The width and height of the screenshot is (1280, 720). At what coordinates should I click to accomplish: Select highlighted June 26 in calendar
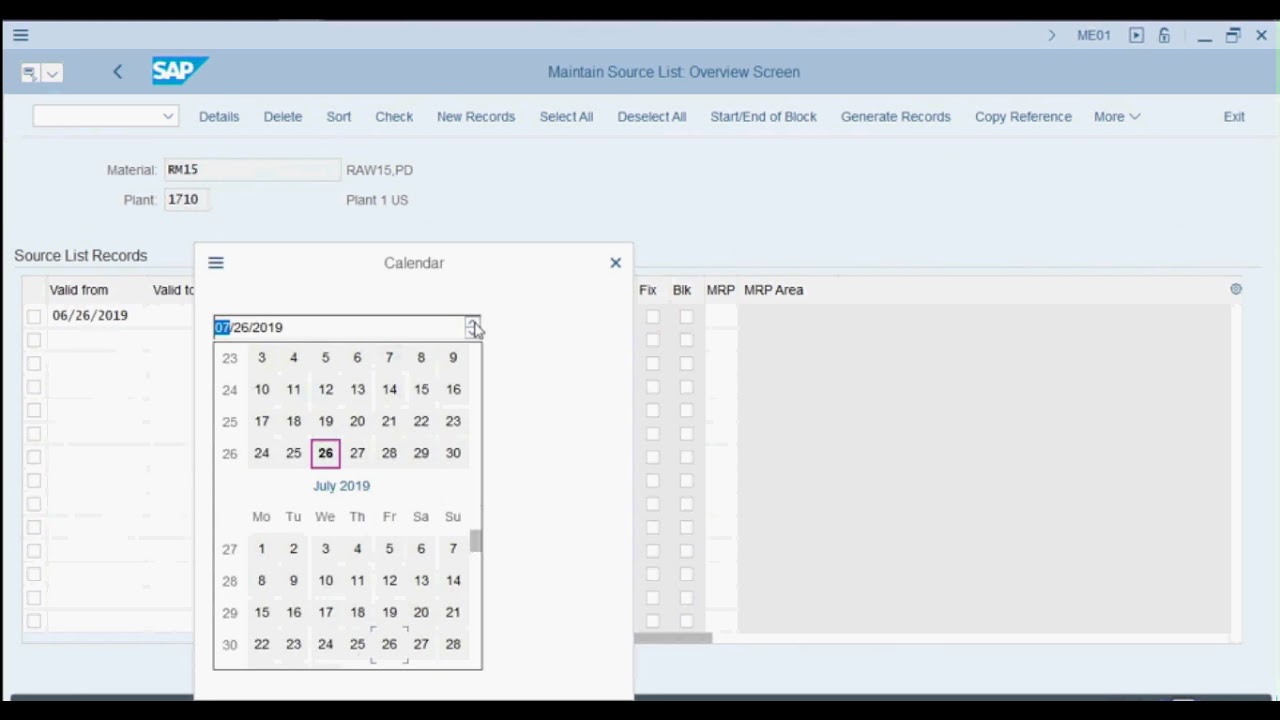click(325, 453)
